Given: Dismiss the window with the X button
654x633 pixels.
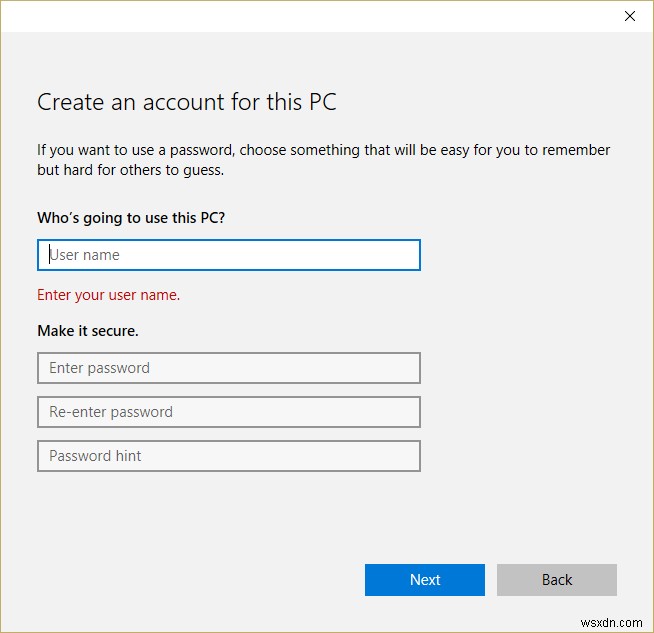Looking at the screenshot, I should pyautogui.click(x=629, y=16).
